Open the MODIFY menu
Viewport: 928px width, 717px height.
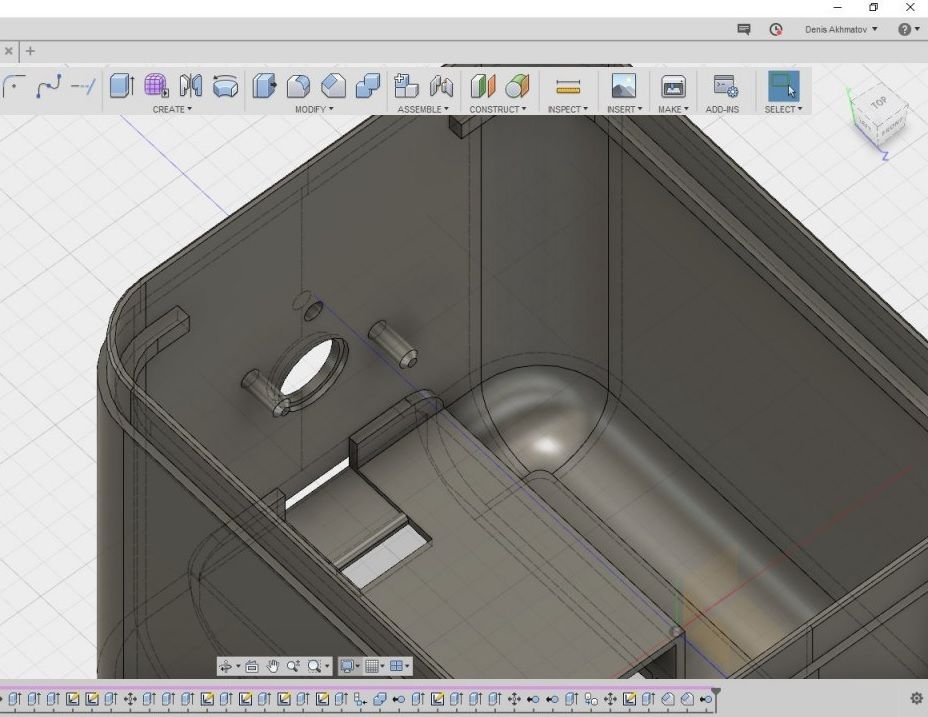click(x=314, y=109)
